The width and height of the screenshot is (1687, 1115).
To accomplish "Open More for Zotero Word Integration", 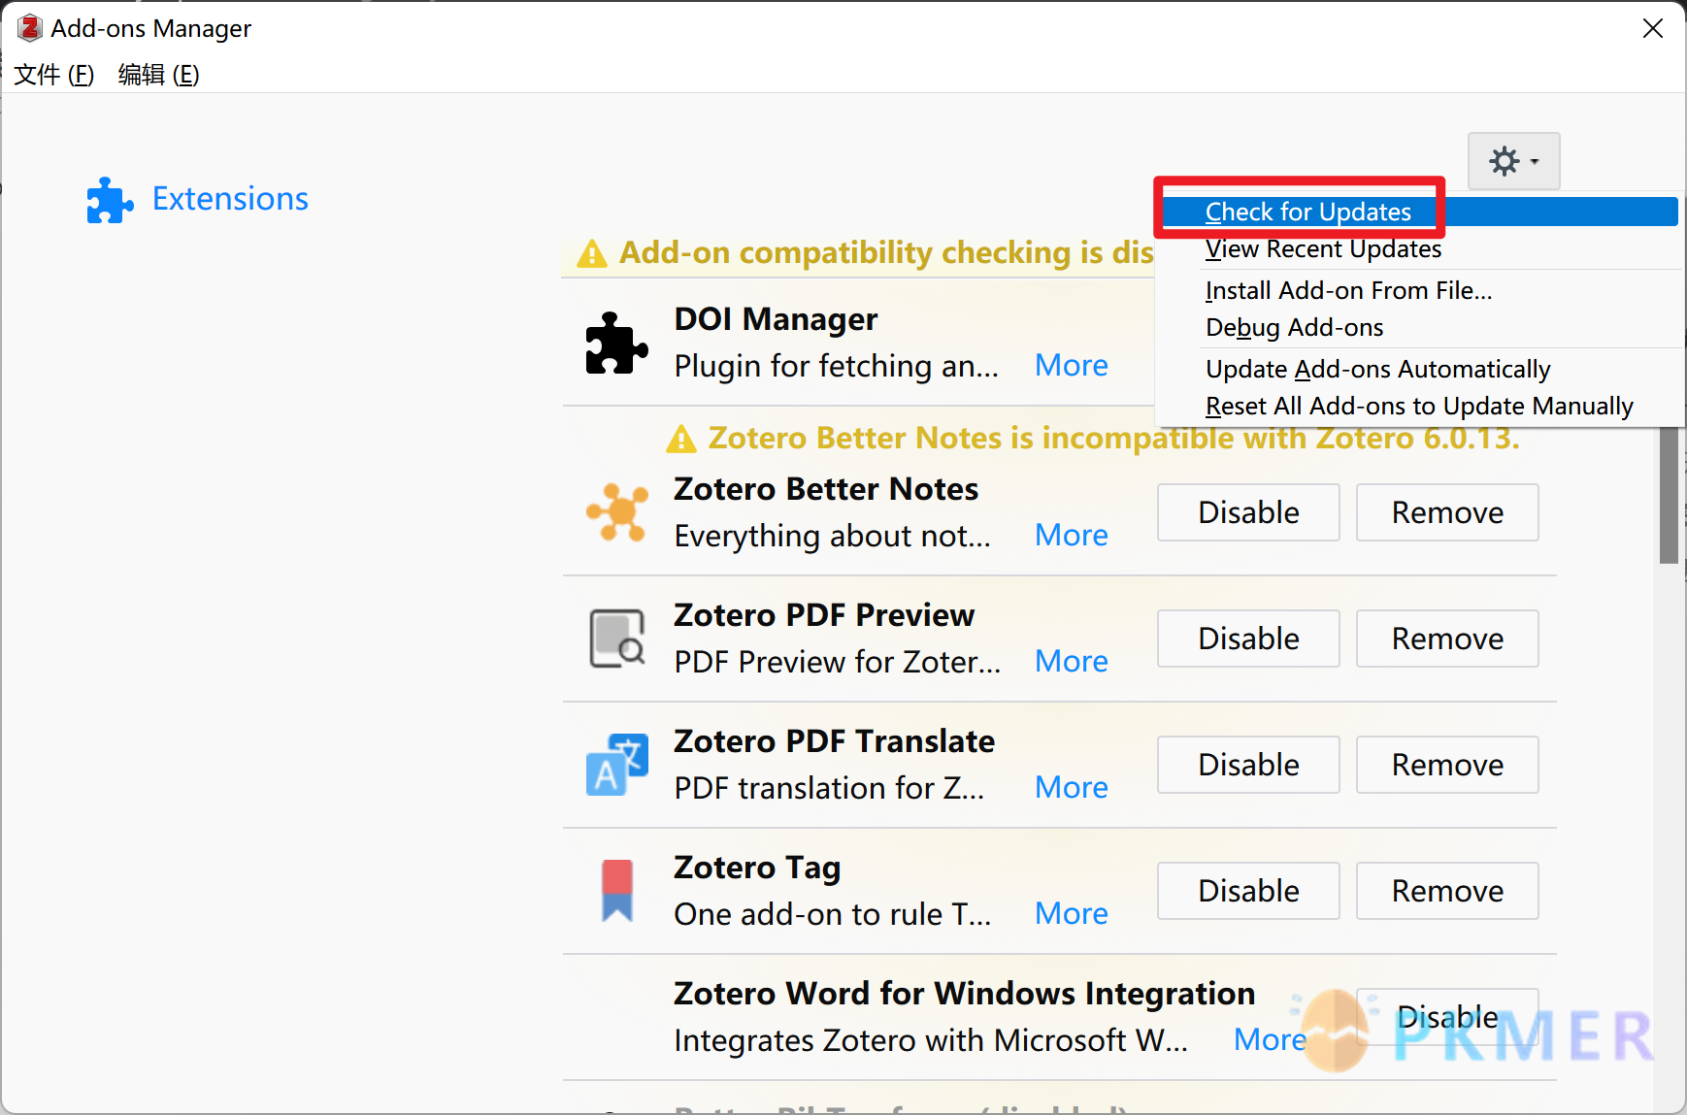I will click(1269, 1039).
